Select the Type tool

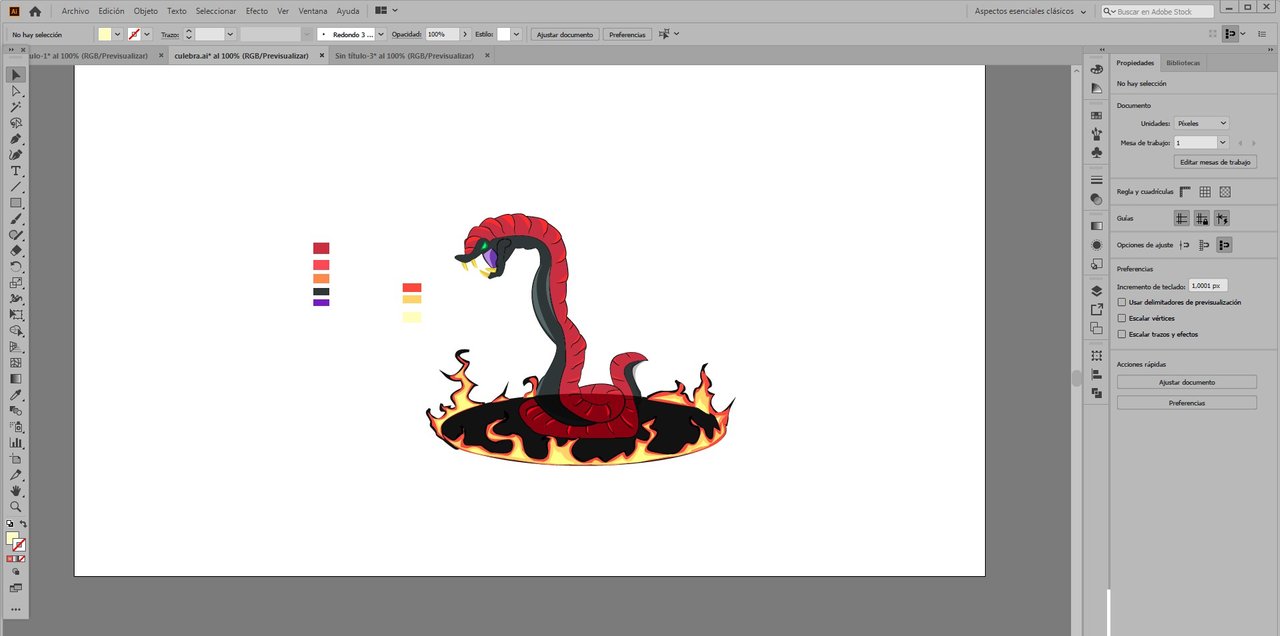pyautogui.click(x=16, y=171)
